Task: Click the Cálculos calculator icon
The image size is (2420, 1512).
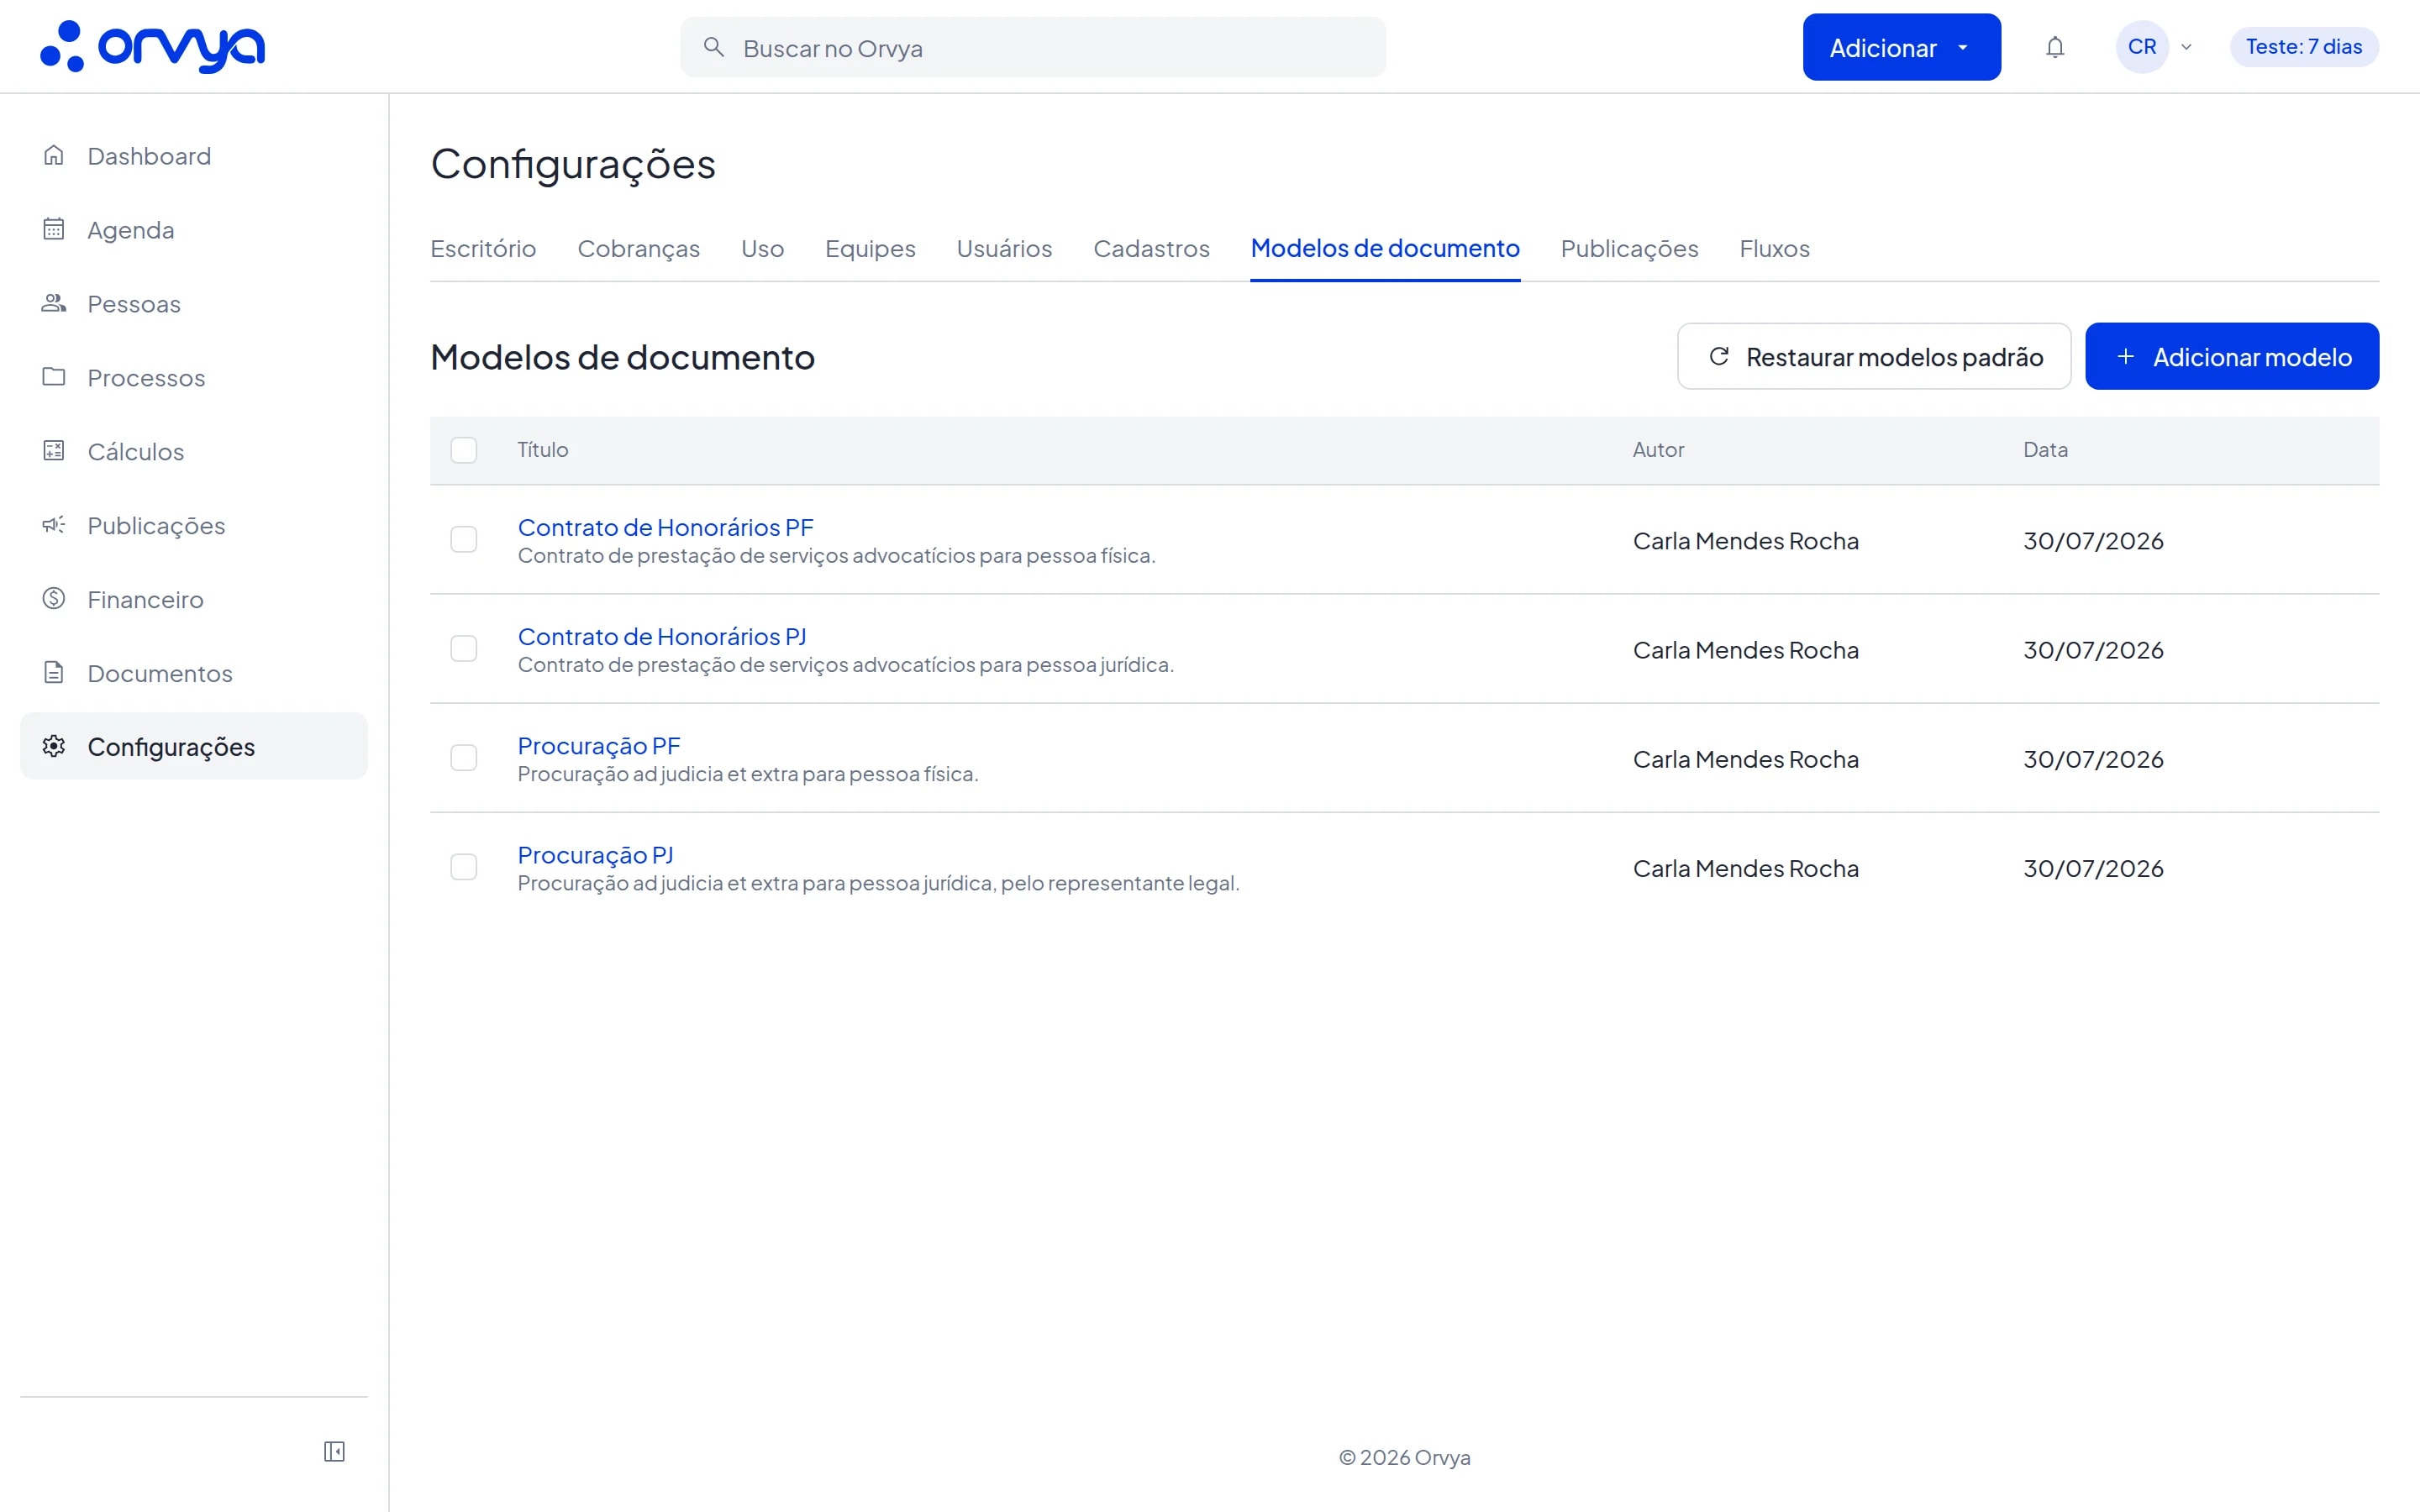Action: pyautogui.click(x=54, y=451)
